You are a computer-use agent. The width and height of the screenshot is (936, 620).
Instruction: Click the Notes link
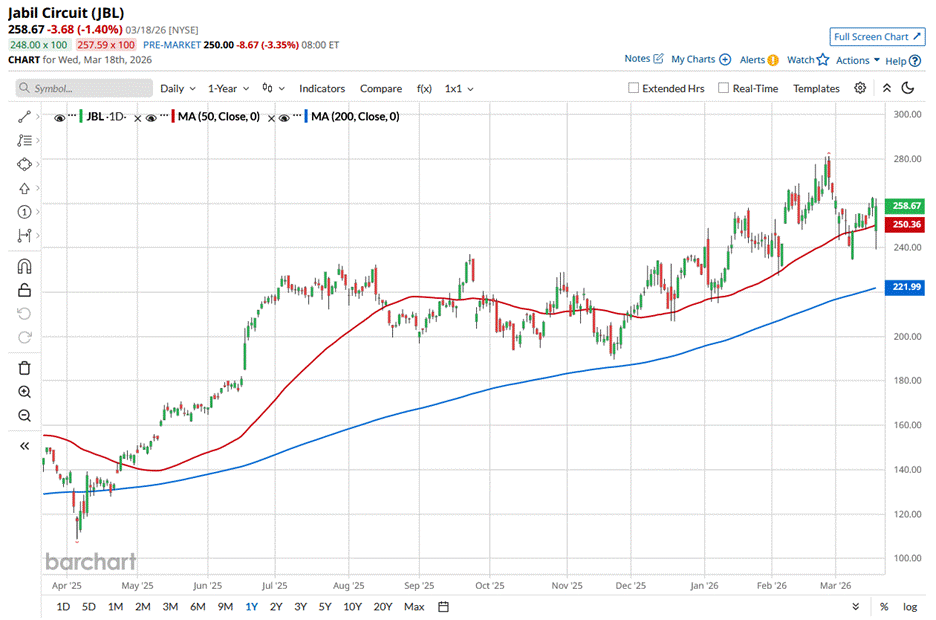pos(637,58)
